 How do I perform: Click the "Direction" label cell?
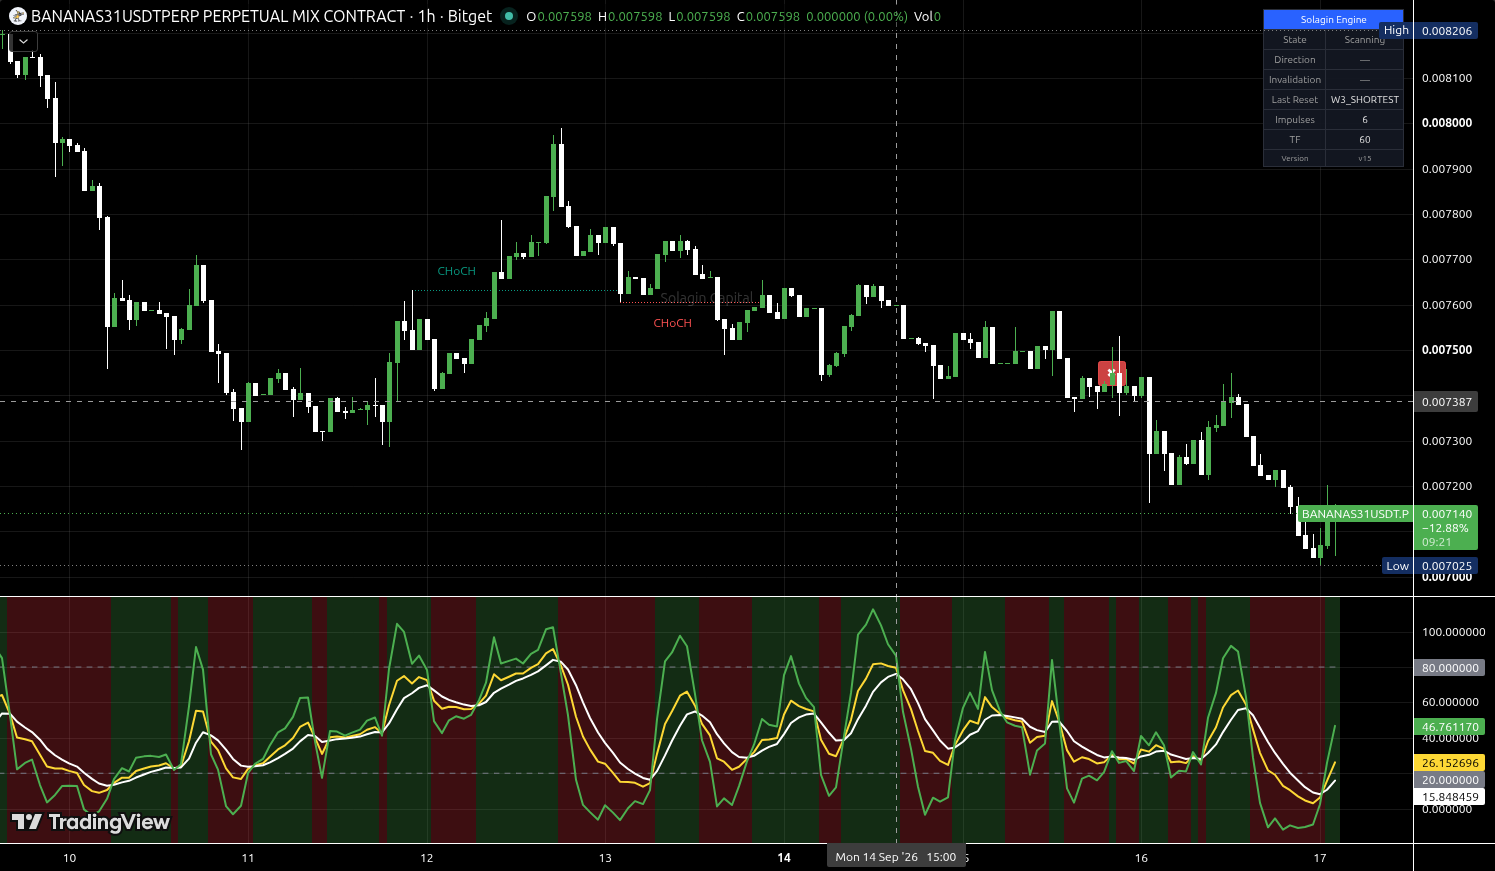tap(1294, 60)
